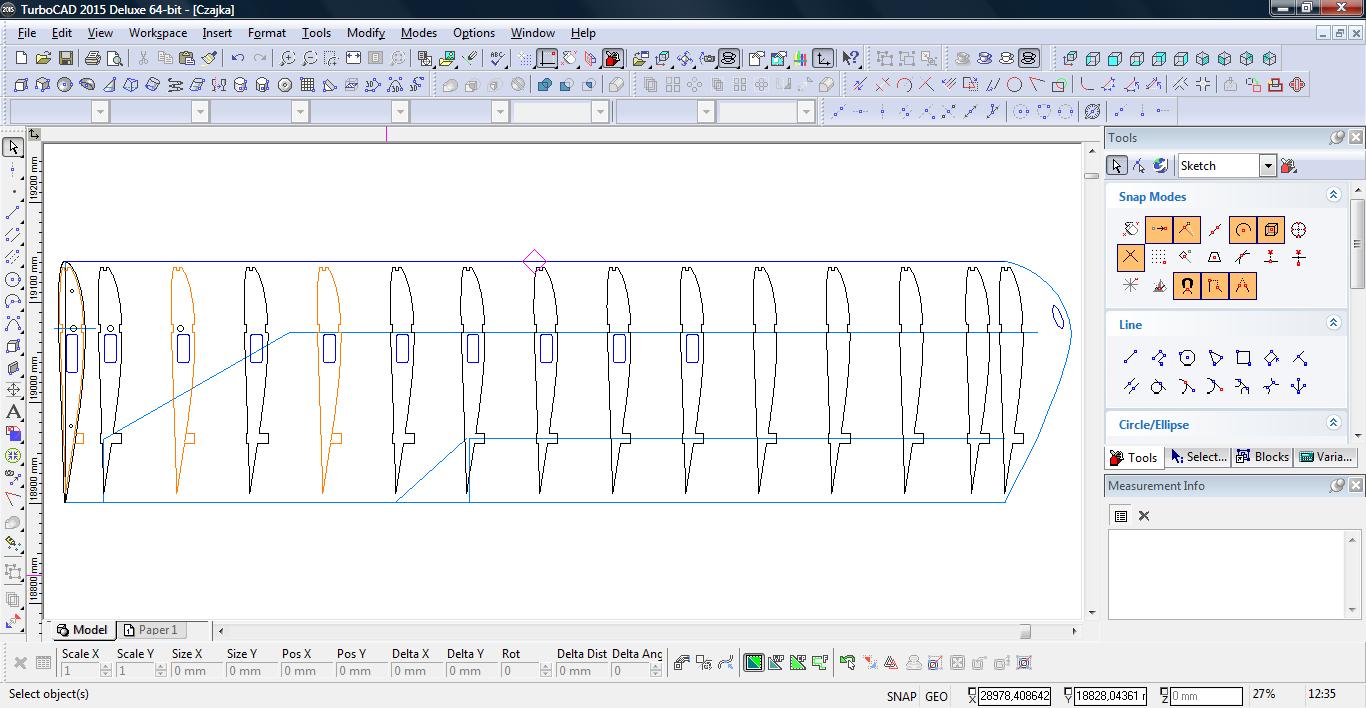
Task: Run the ABC spelling check tool
Action: pos(497,59)
